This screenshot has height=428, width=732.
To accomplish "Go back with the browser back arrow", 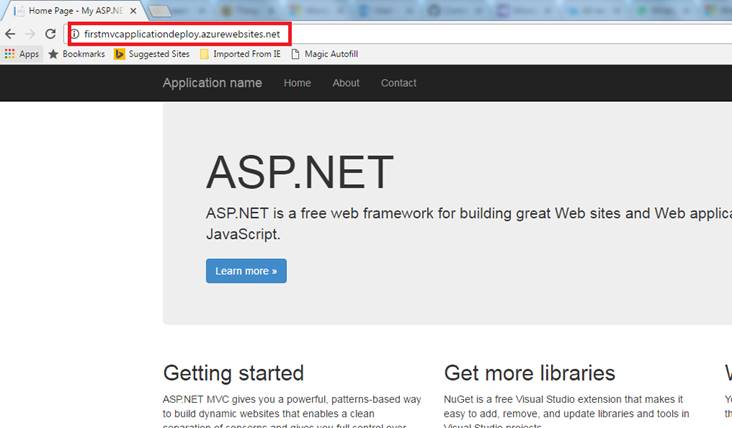I will point(10,34).
